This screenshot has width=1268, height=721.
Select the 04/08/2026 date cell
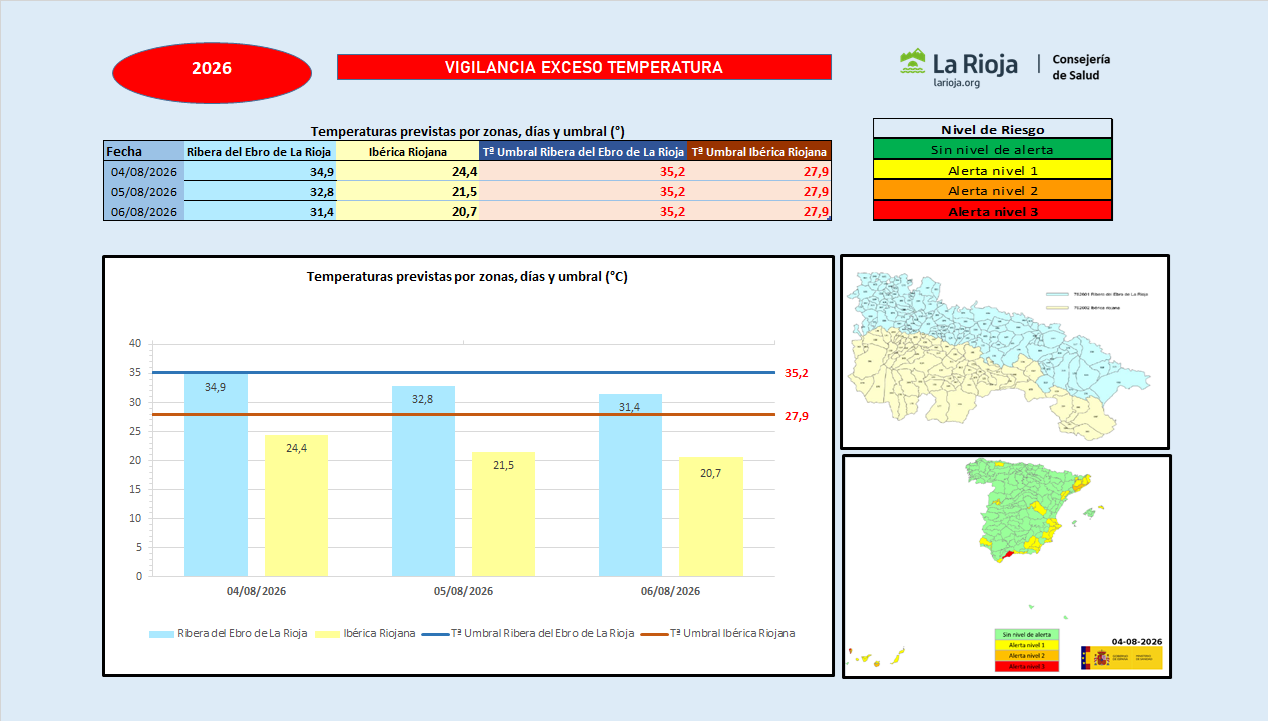(143, 172)
